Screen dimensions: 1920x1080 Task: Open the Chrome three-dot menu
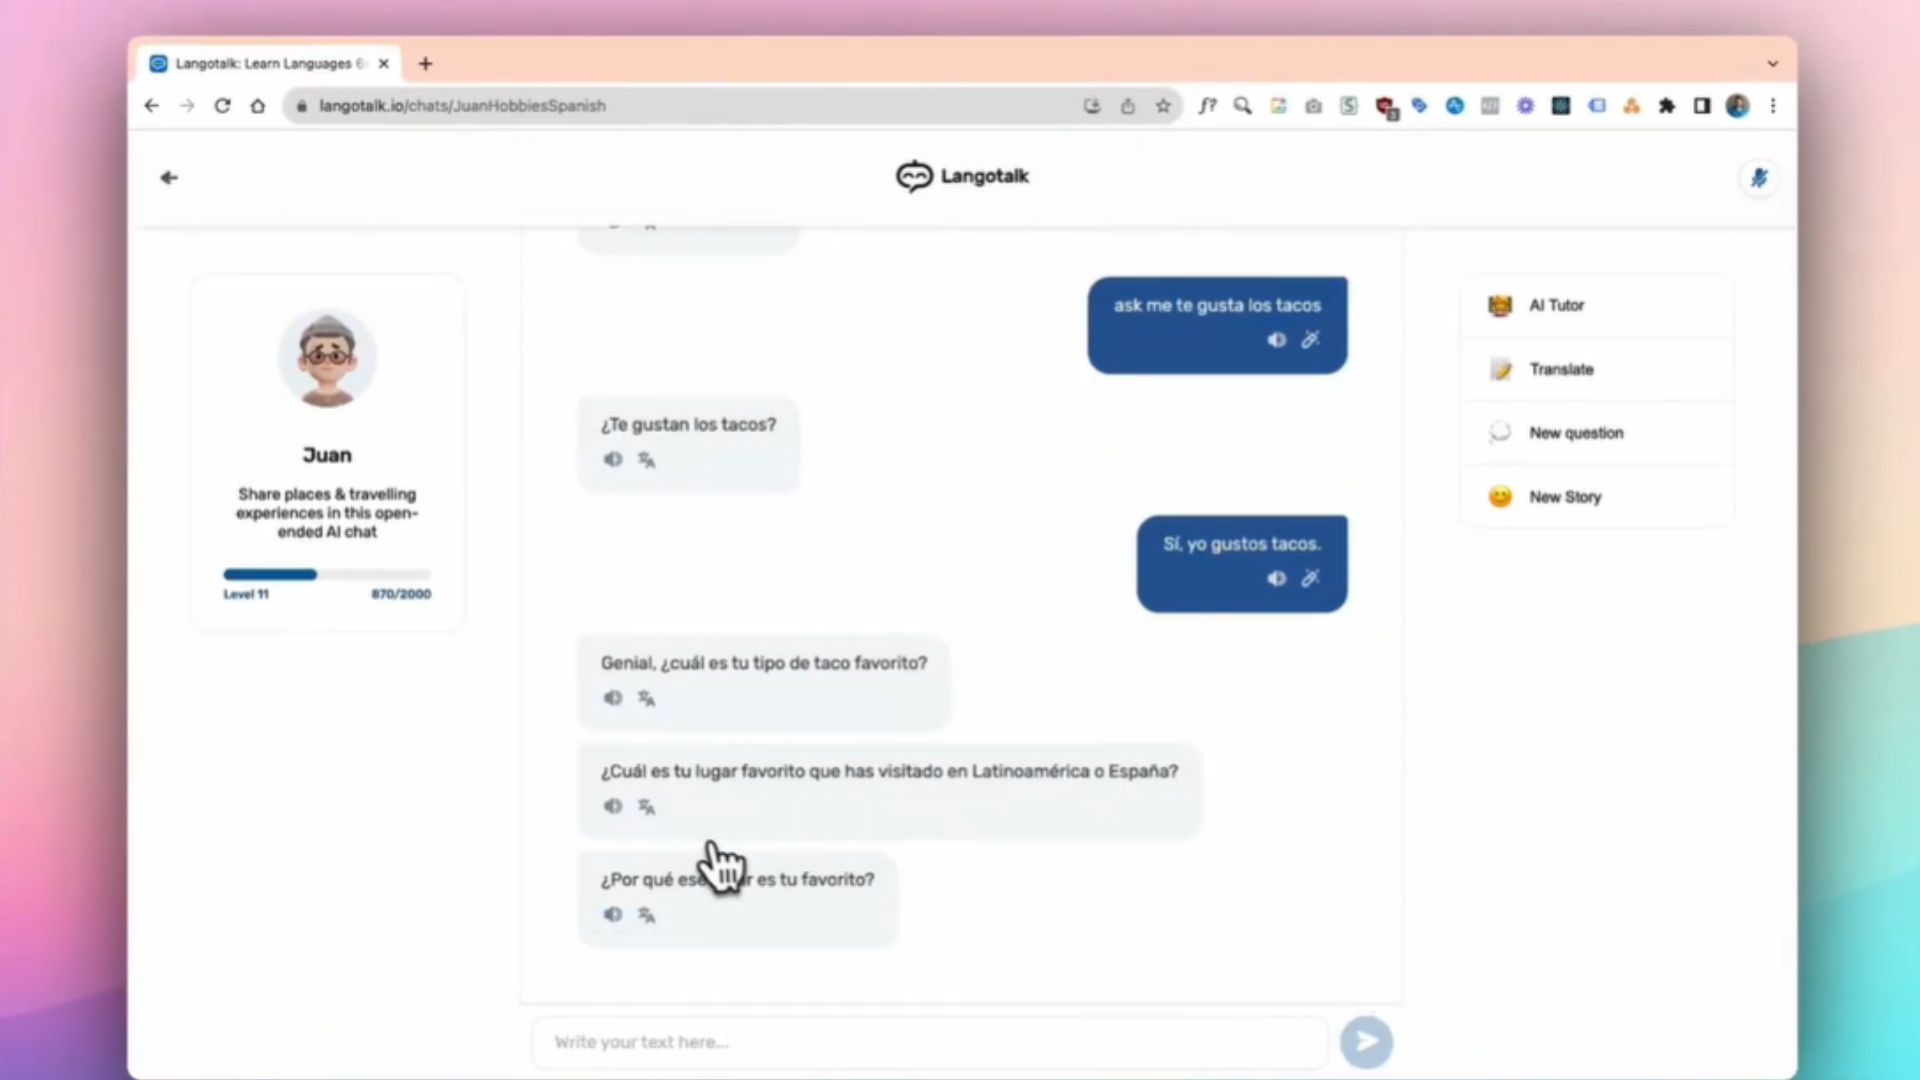click(1773, 106)
